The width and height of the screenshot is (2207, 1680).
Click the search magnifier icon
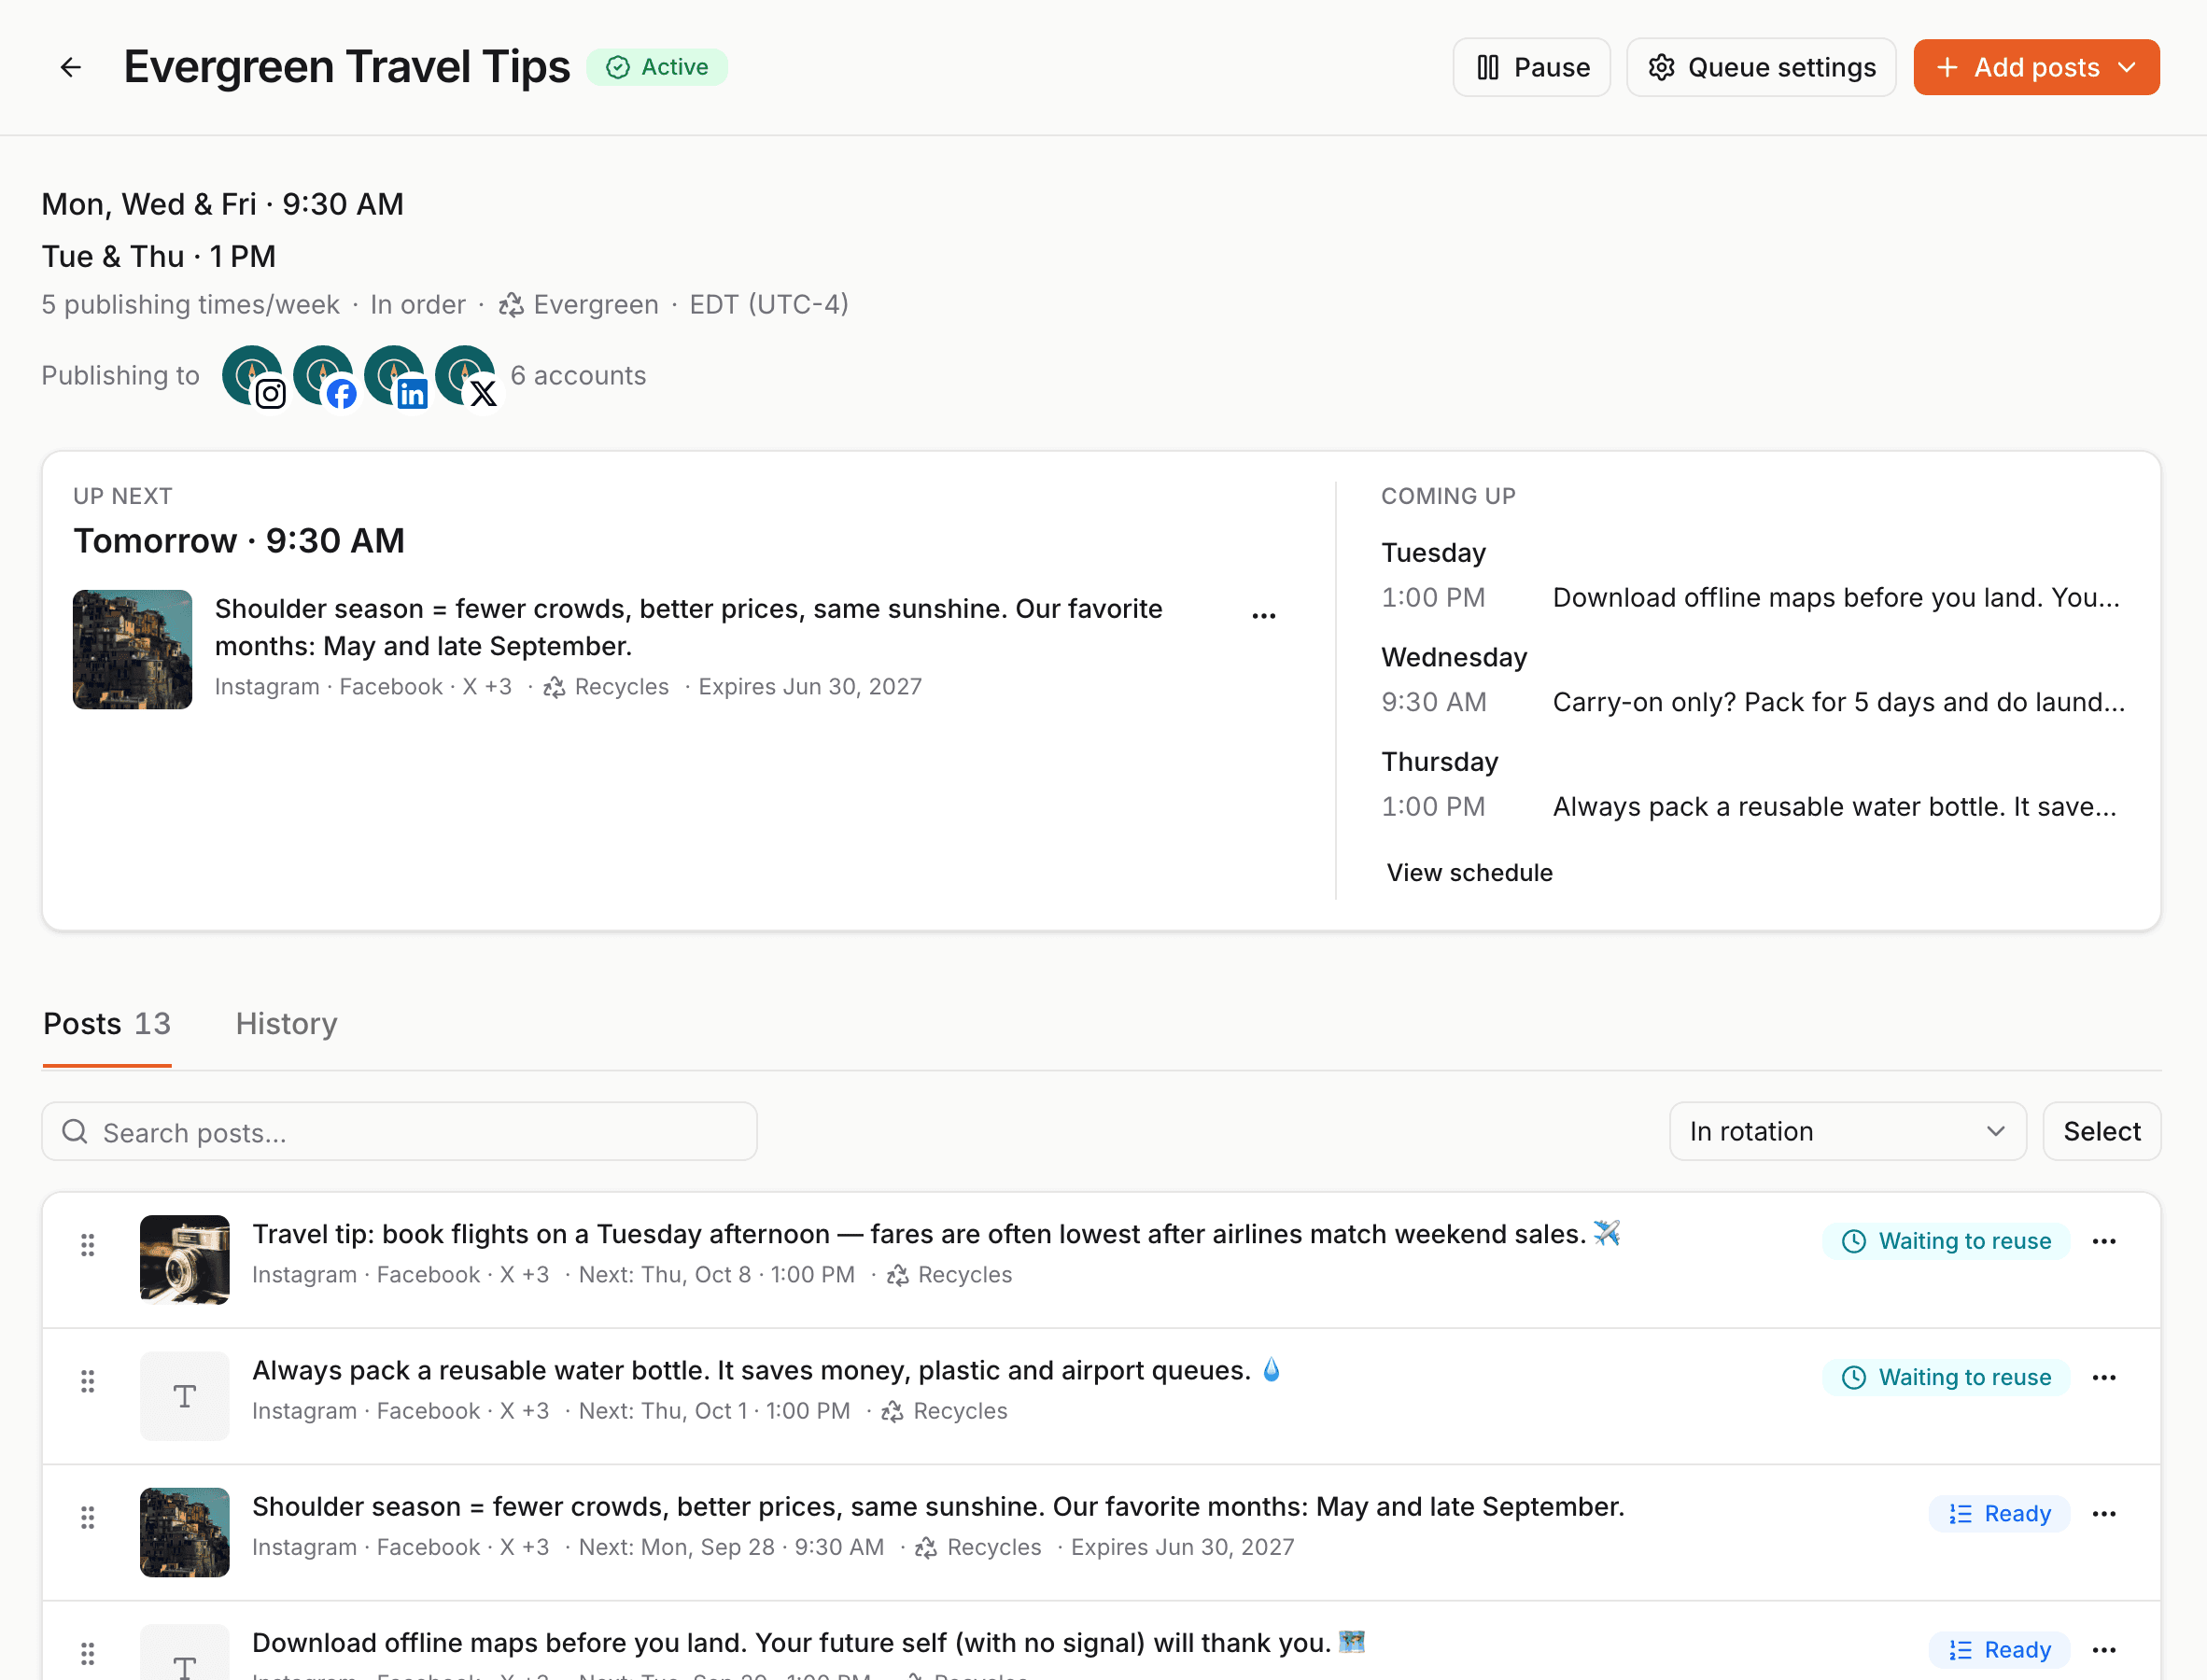[75, 1131]
